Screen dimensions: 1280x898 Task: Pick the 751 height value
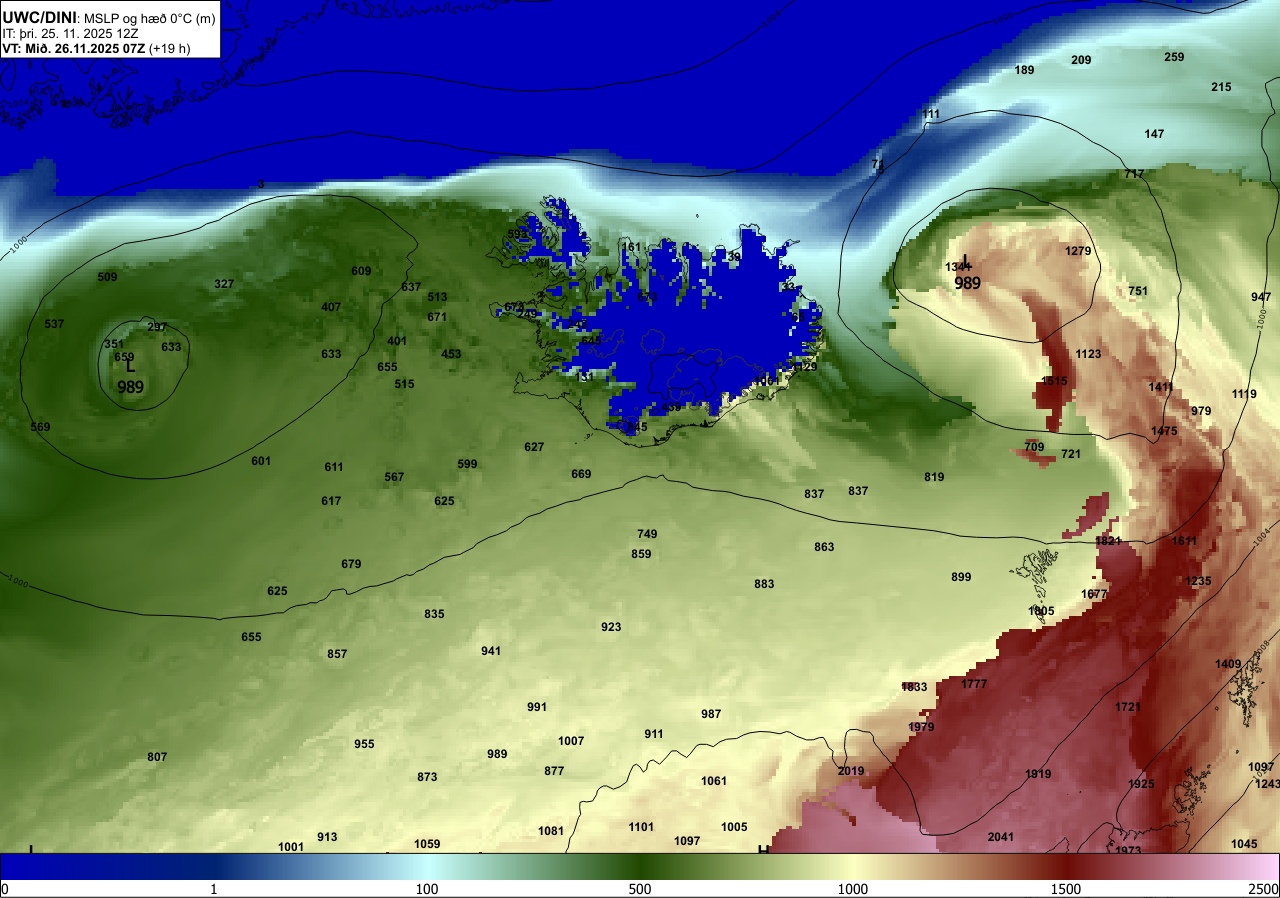tap(1138, 291)
